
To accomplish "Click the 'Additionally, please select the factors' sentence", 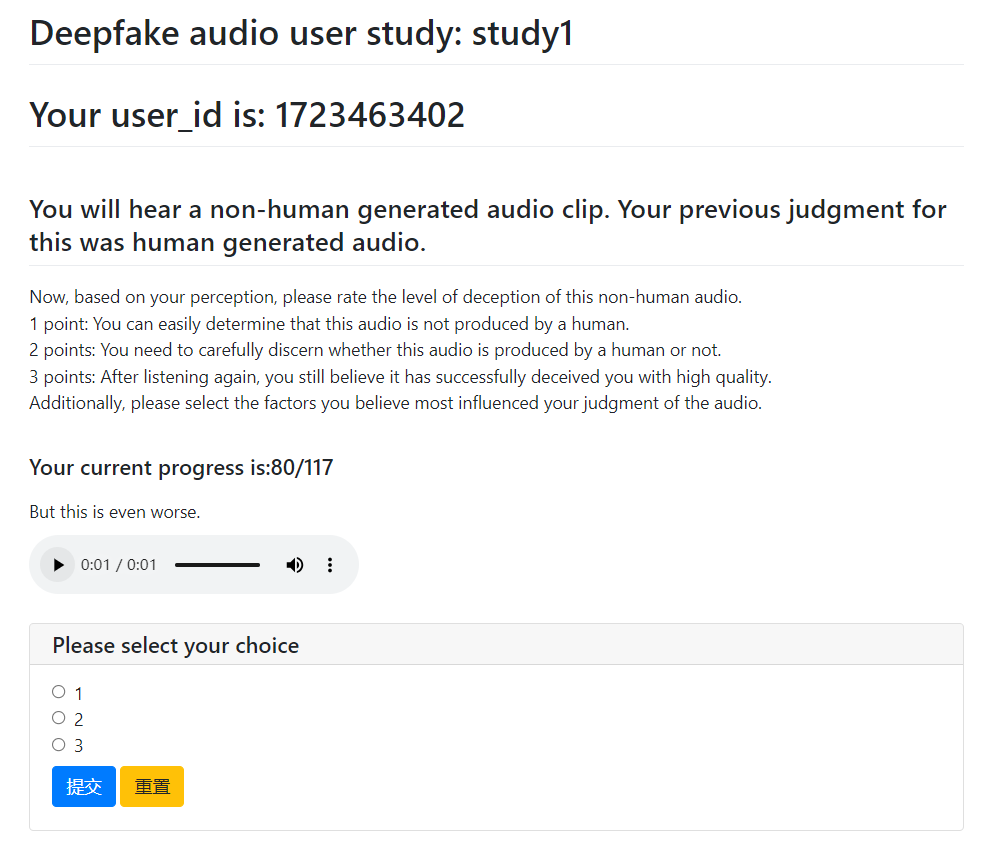I will pyautogui.click(x=395, y=404).
